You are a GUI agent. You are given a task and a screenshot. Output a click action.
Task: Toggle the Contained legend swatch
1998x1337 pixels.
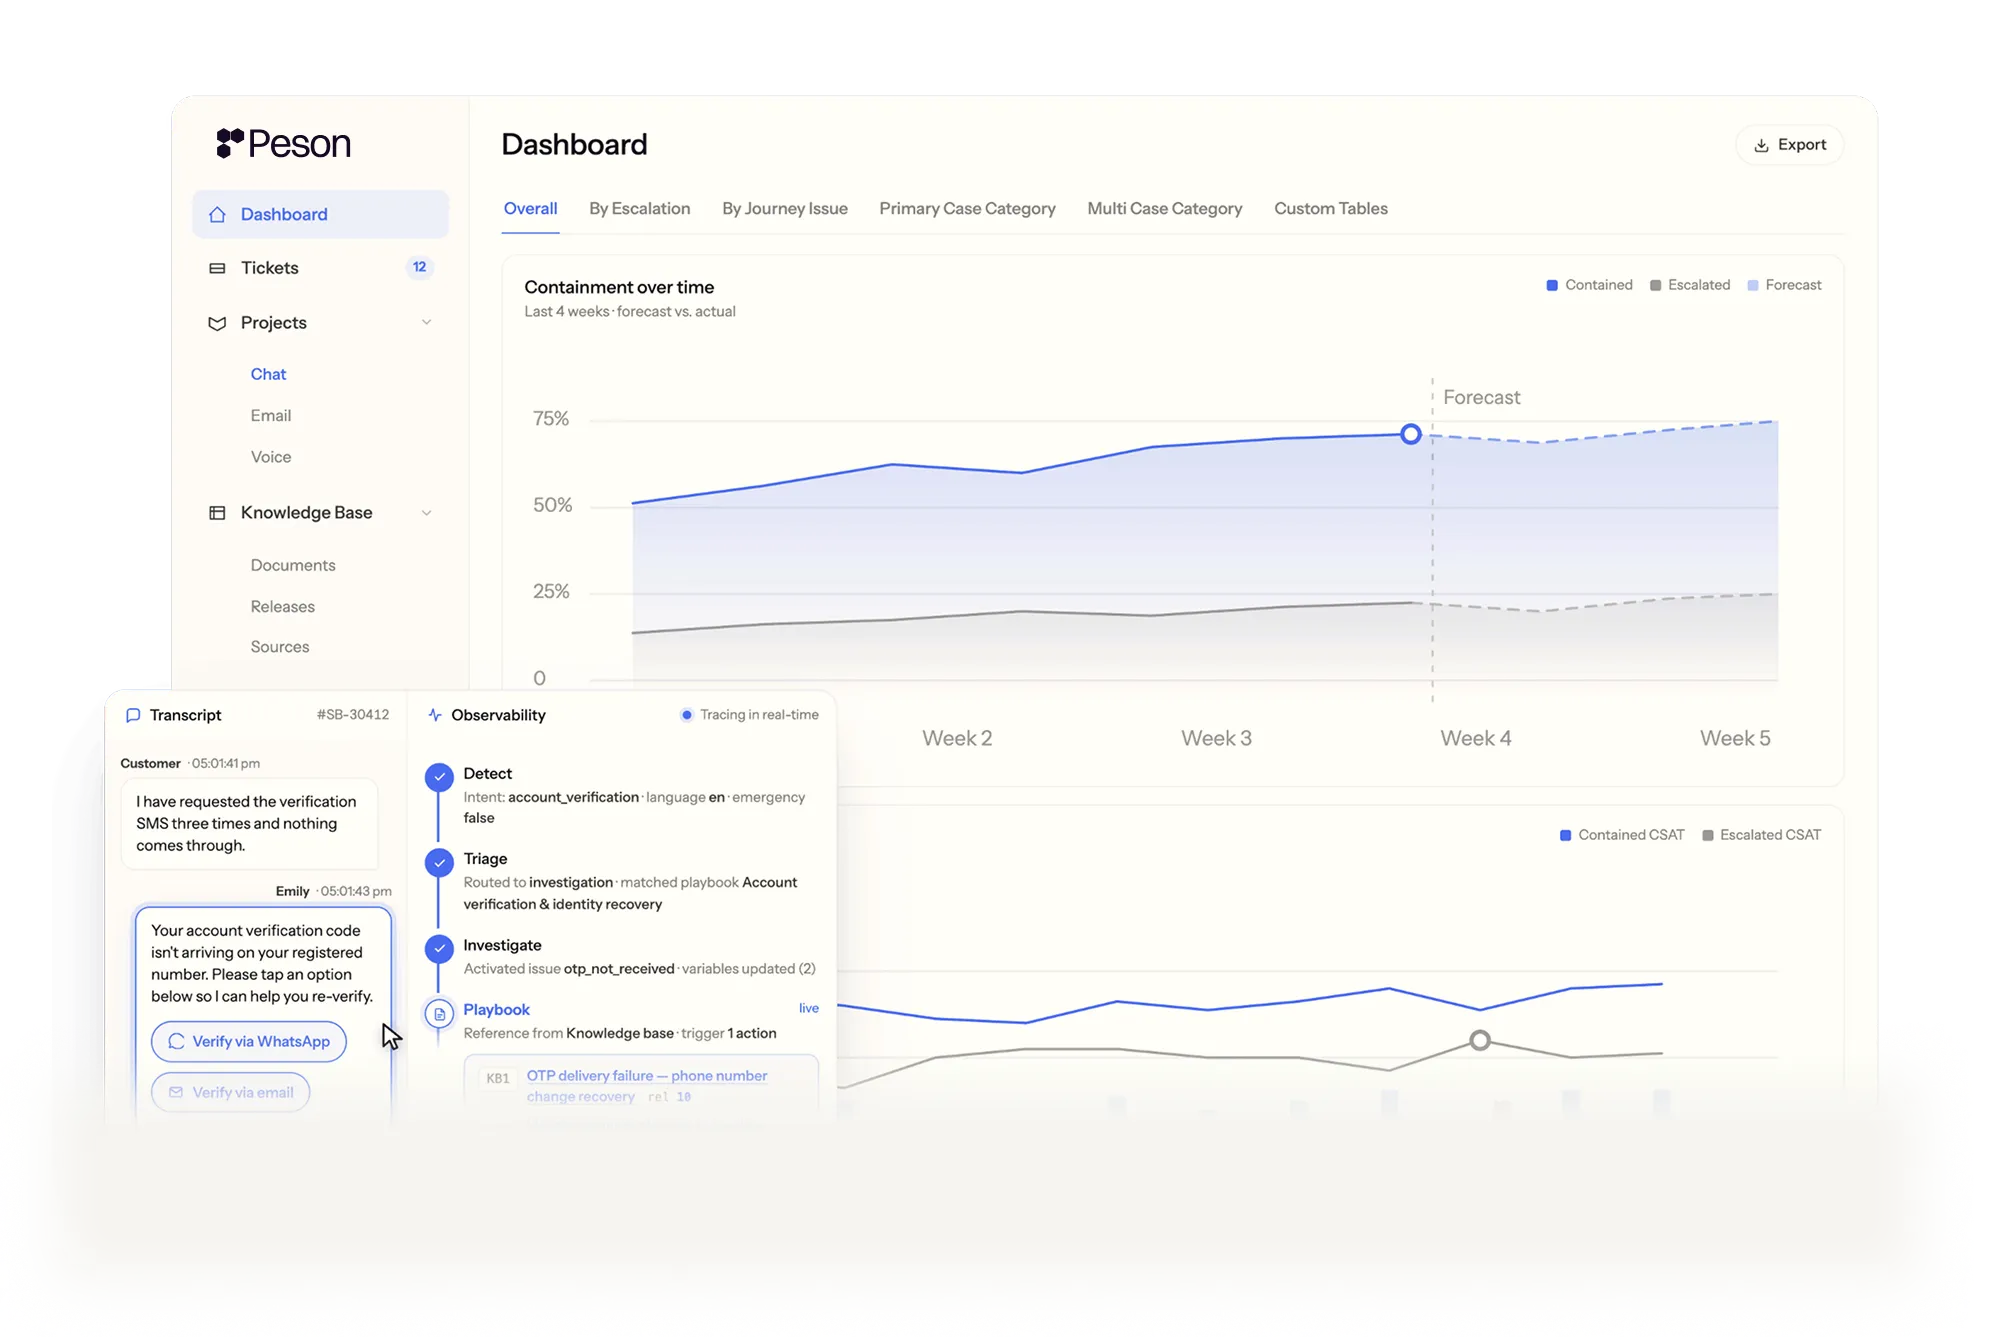pyautogui.click(x=1552, y=285)
